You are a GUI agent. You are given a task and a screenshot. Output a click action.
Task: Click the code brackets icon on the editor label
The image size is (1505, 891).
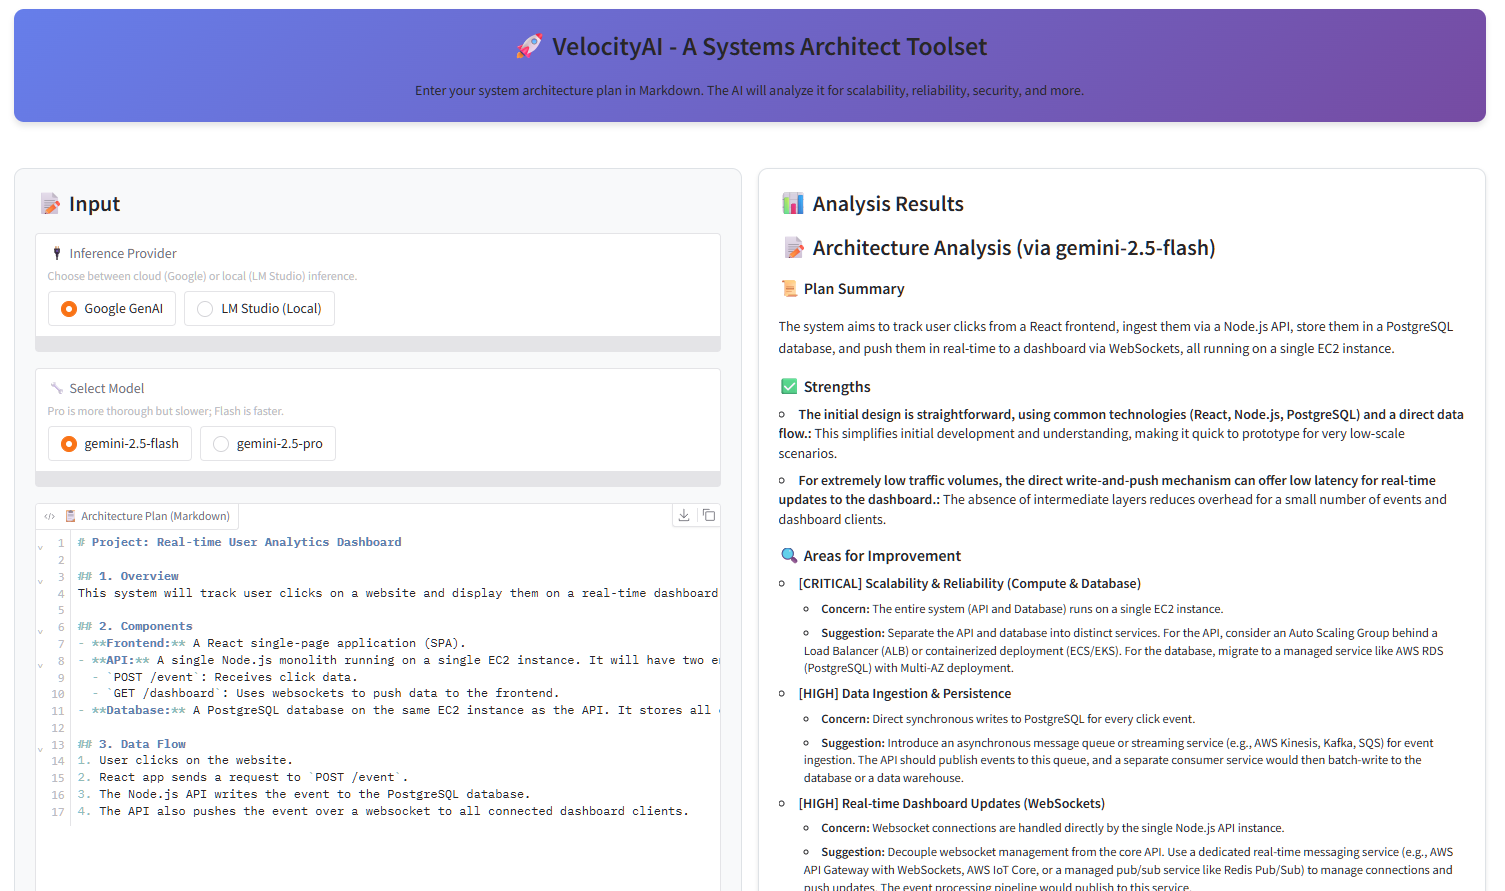click(x=49, y=516)
